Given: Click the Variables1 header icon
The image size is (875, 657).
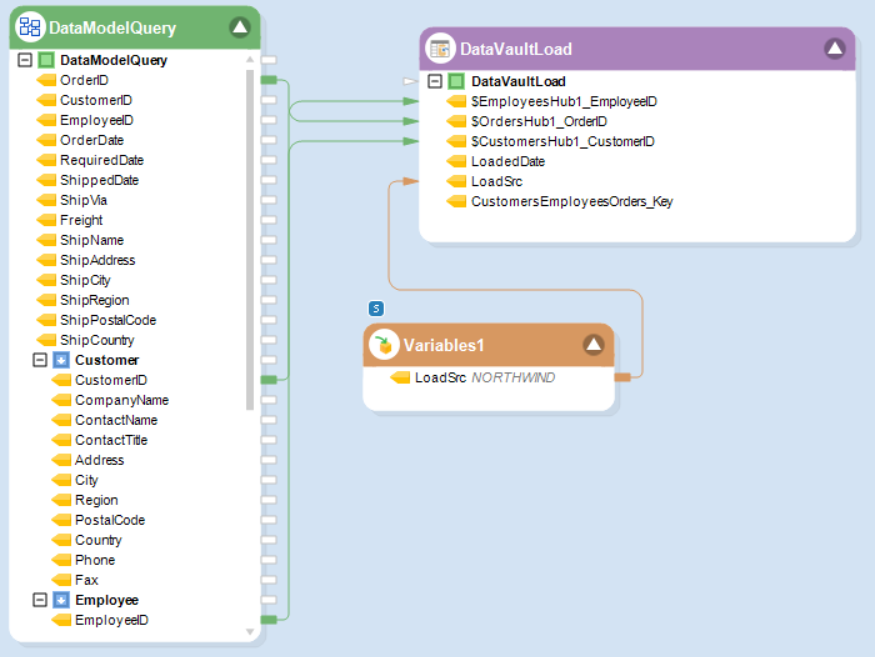Looking at the screenshot, I should click(x=383, y=345).
